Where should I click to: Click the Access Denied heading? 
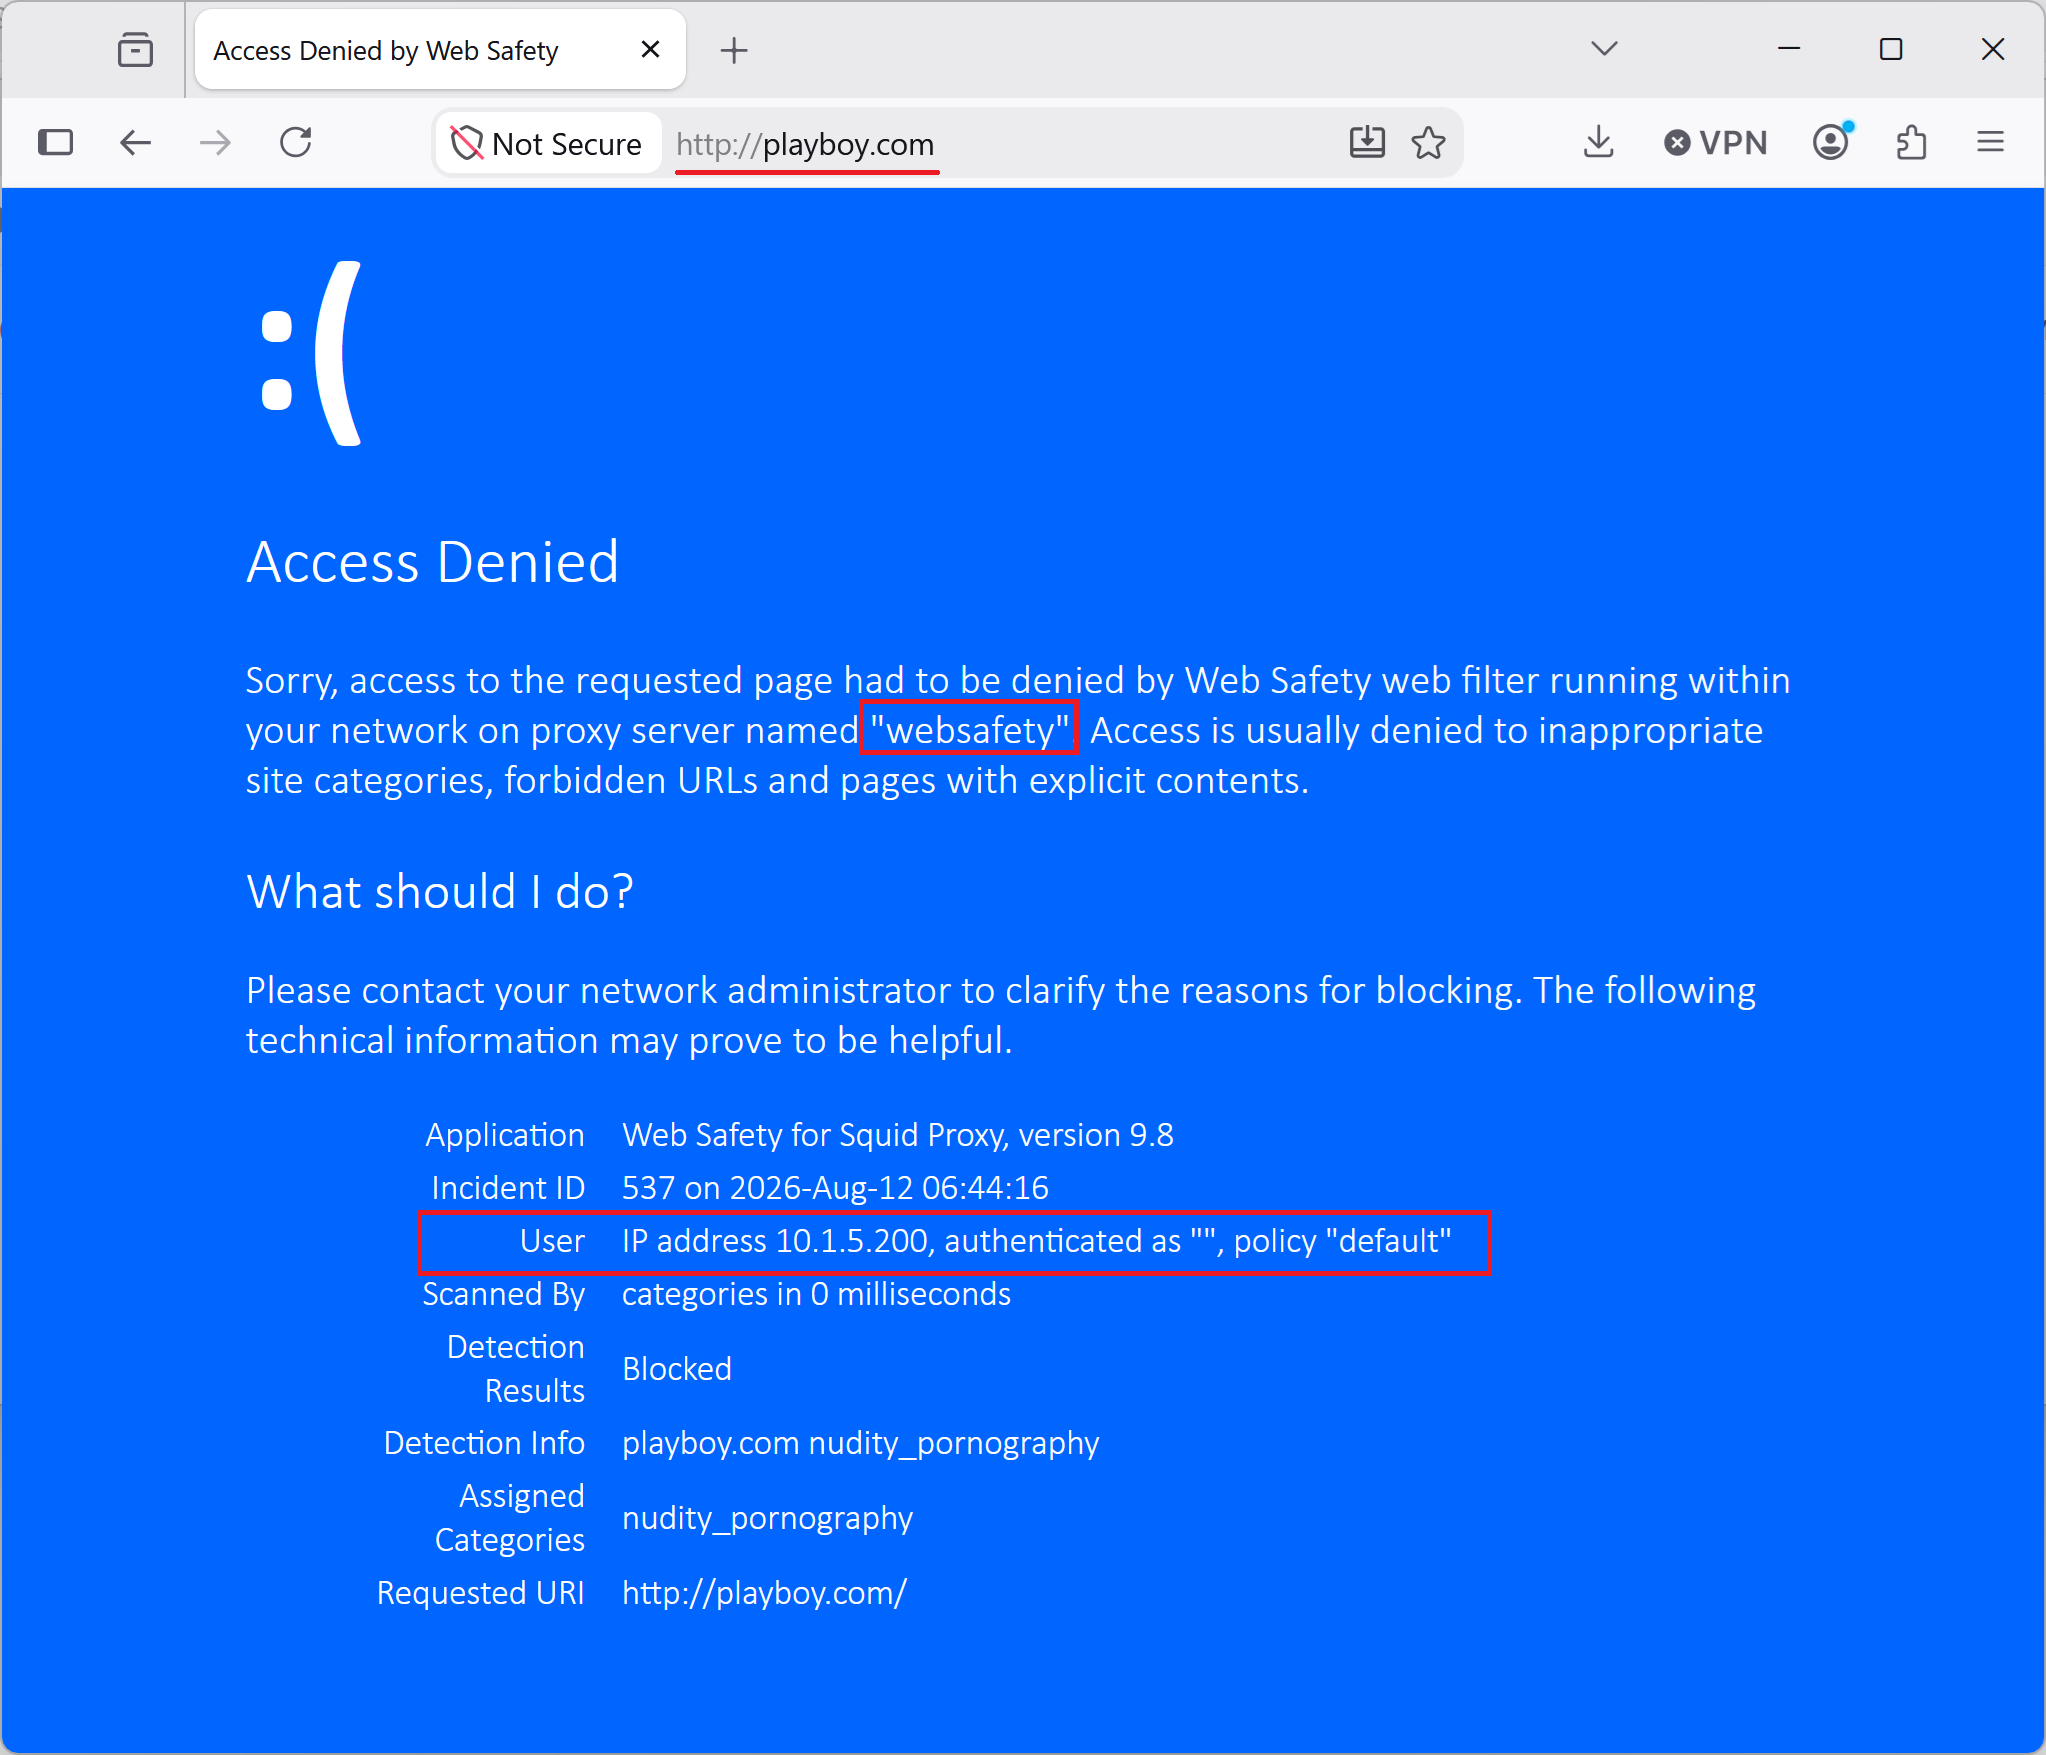pos(433,562)
